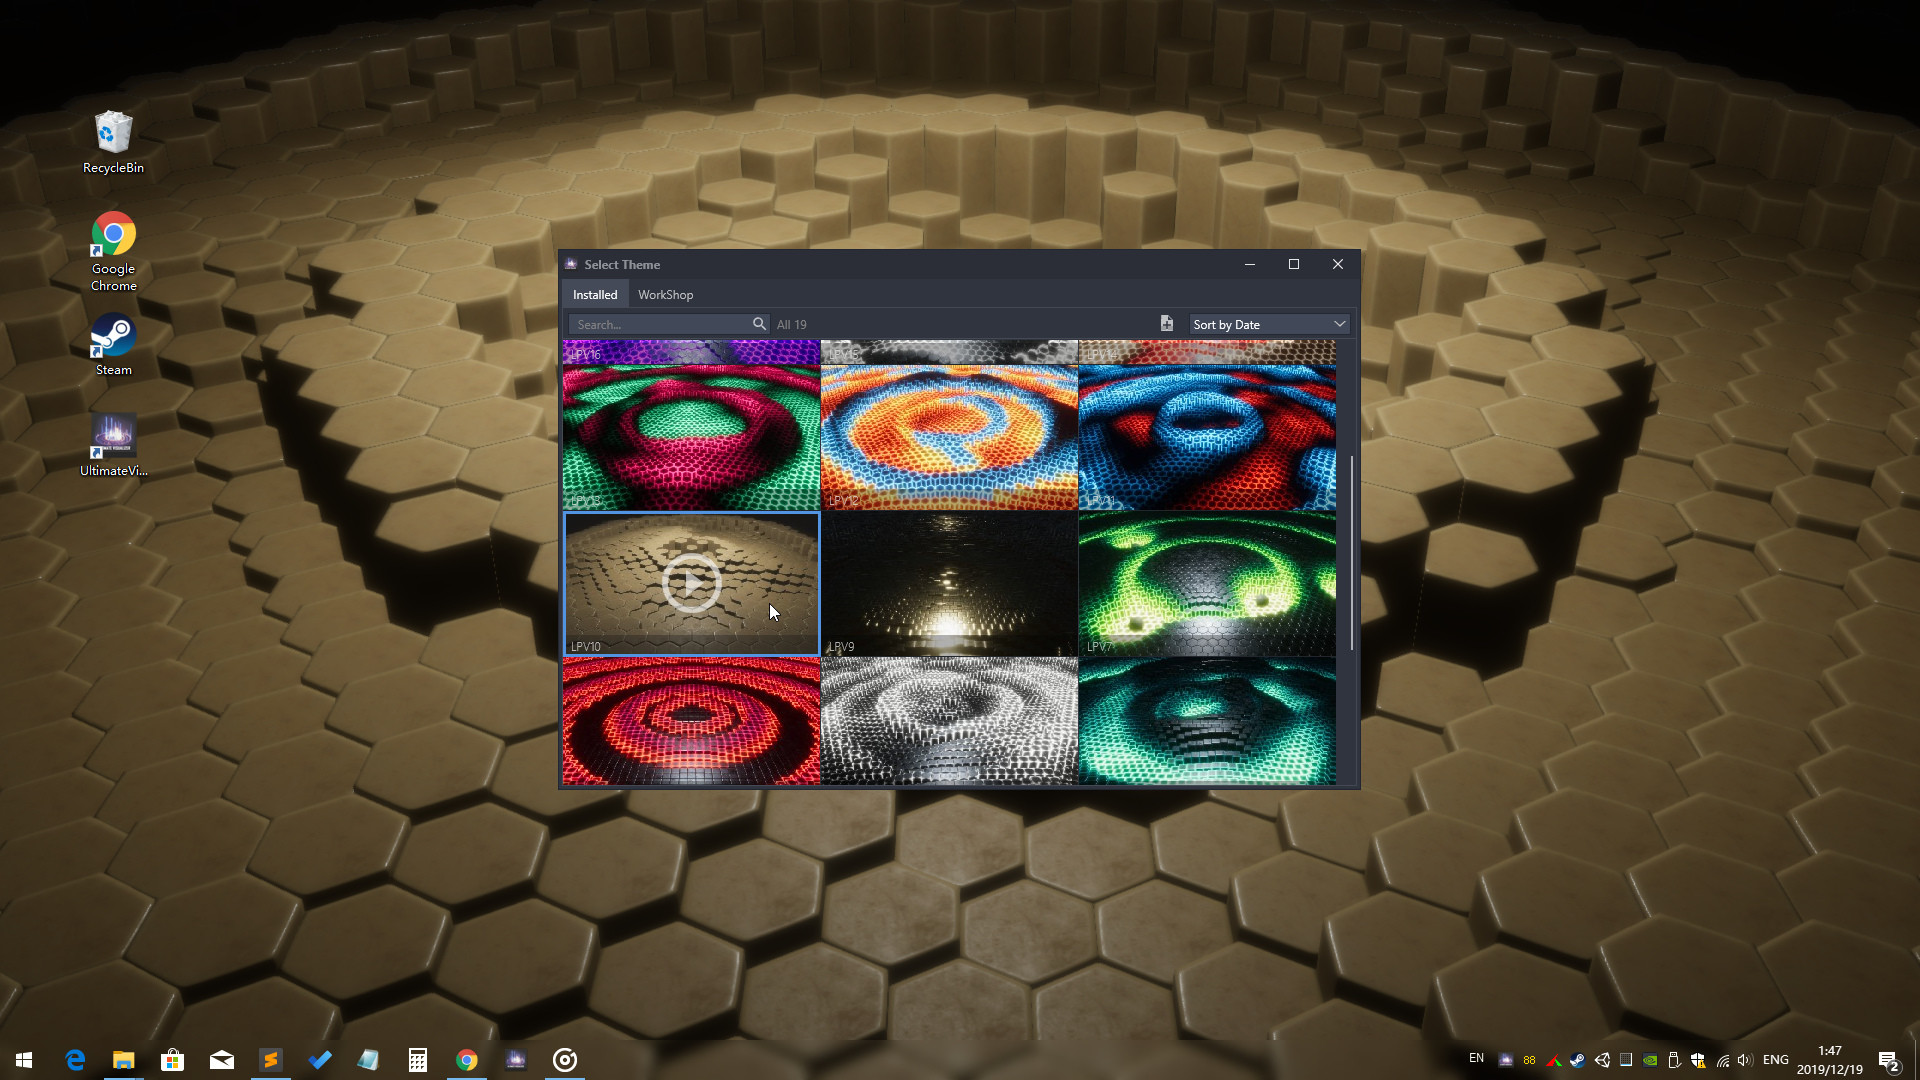1920x1080 pixels.
Task: Open the Sort by Date dropdown
Action: tap(1268, 324)
